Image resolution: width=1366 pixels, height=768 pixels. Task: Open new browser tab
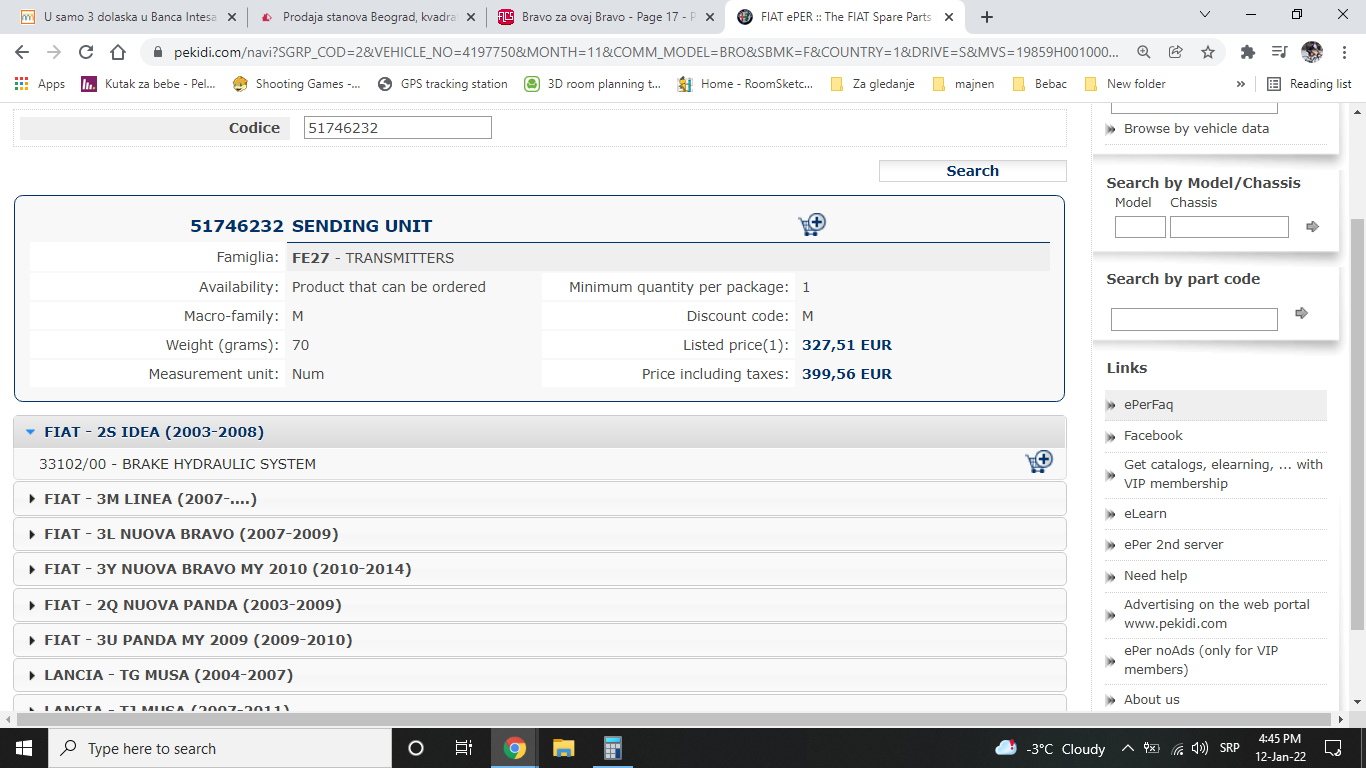987,17
